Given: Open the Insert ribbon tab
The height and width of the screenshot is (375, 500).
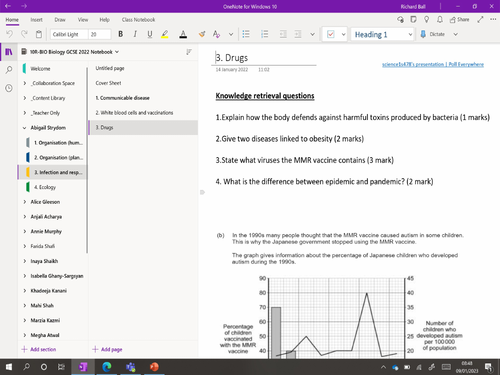Looking at the screenshot, I should pyautogui.click(x=36, y=20).
